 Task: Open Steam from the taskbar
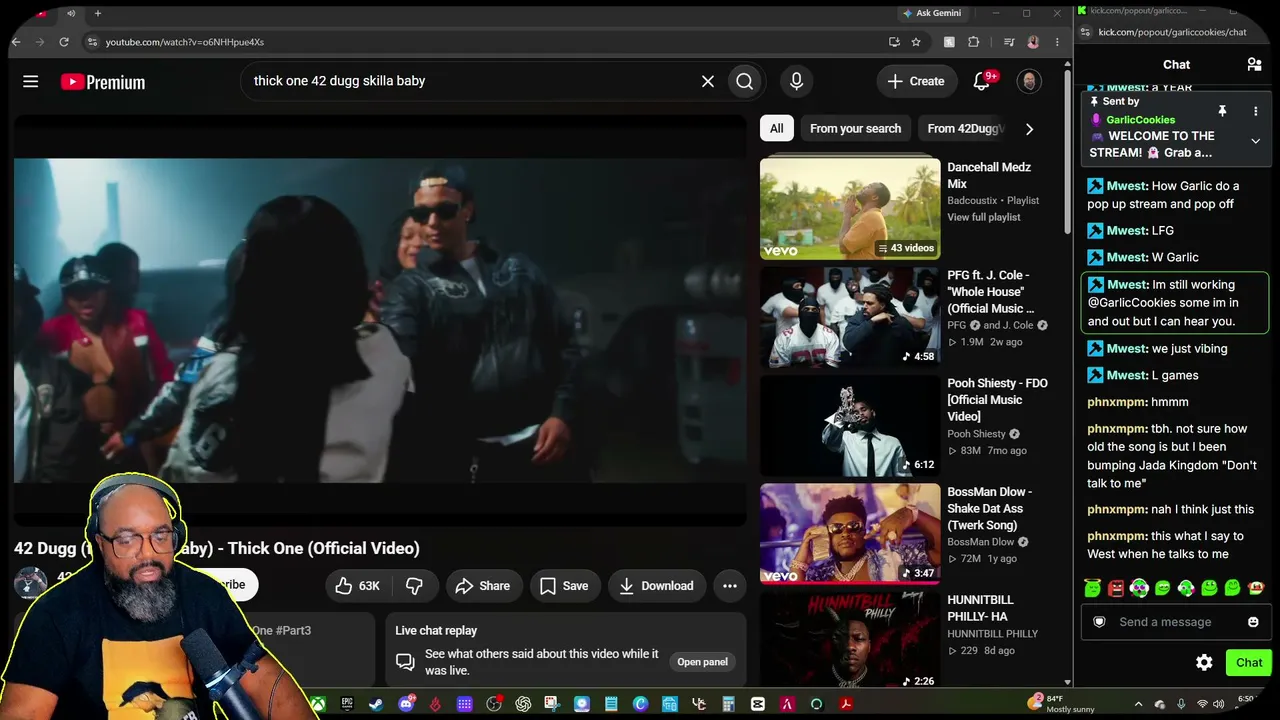(376, 704)
